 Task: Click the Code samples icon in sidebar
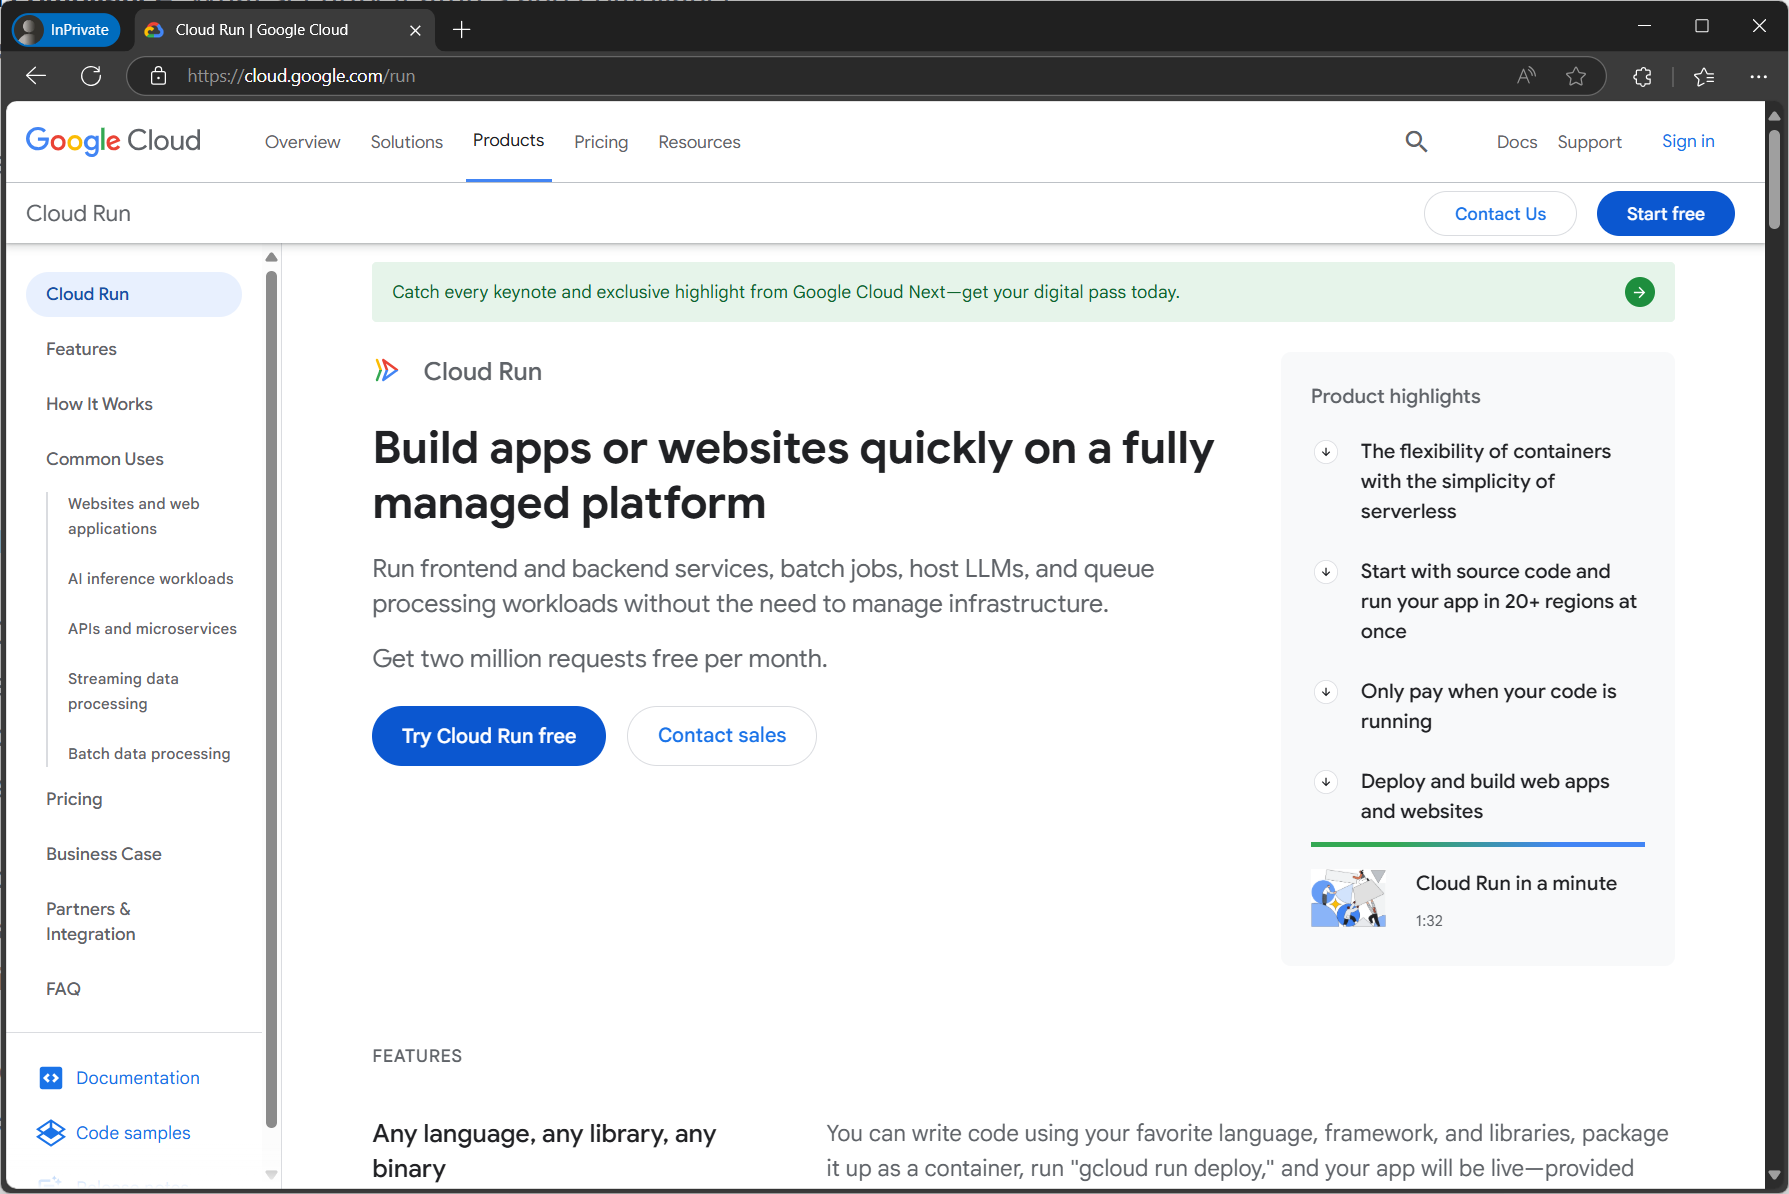(51, 1132)
